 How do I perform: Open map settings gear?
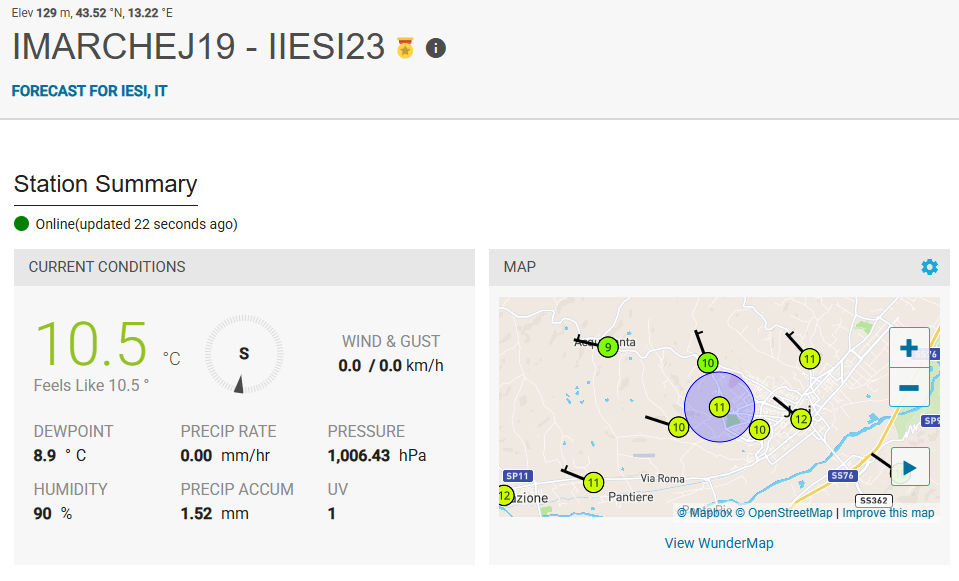click(930, 267)
